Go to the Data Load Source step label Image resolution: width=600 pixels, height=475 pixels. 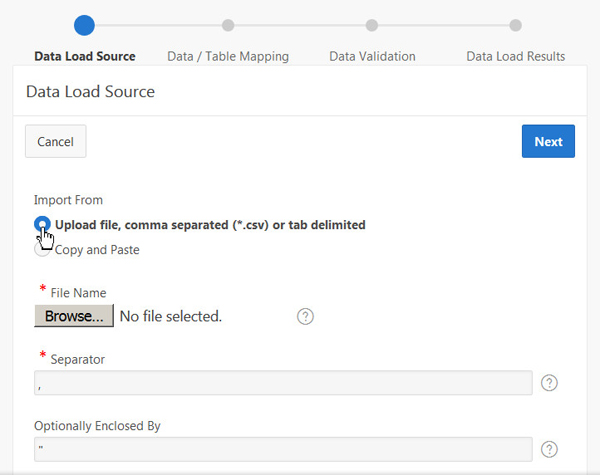tap(85, 56)
